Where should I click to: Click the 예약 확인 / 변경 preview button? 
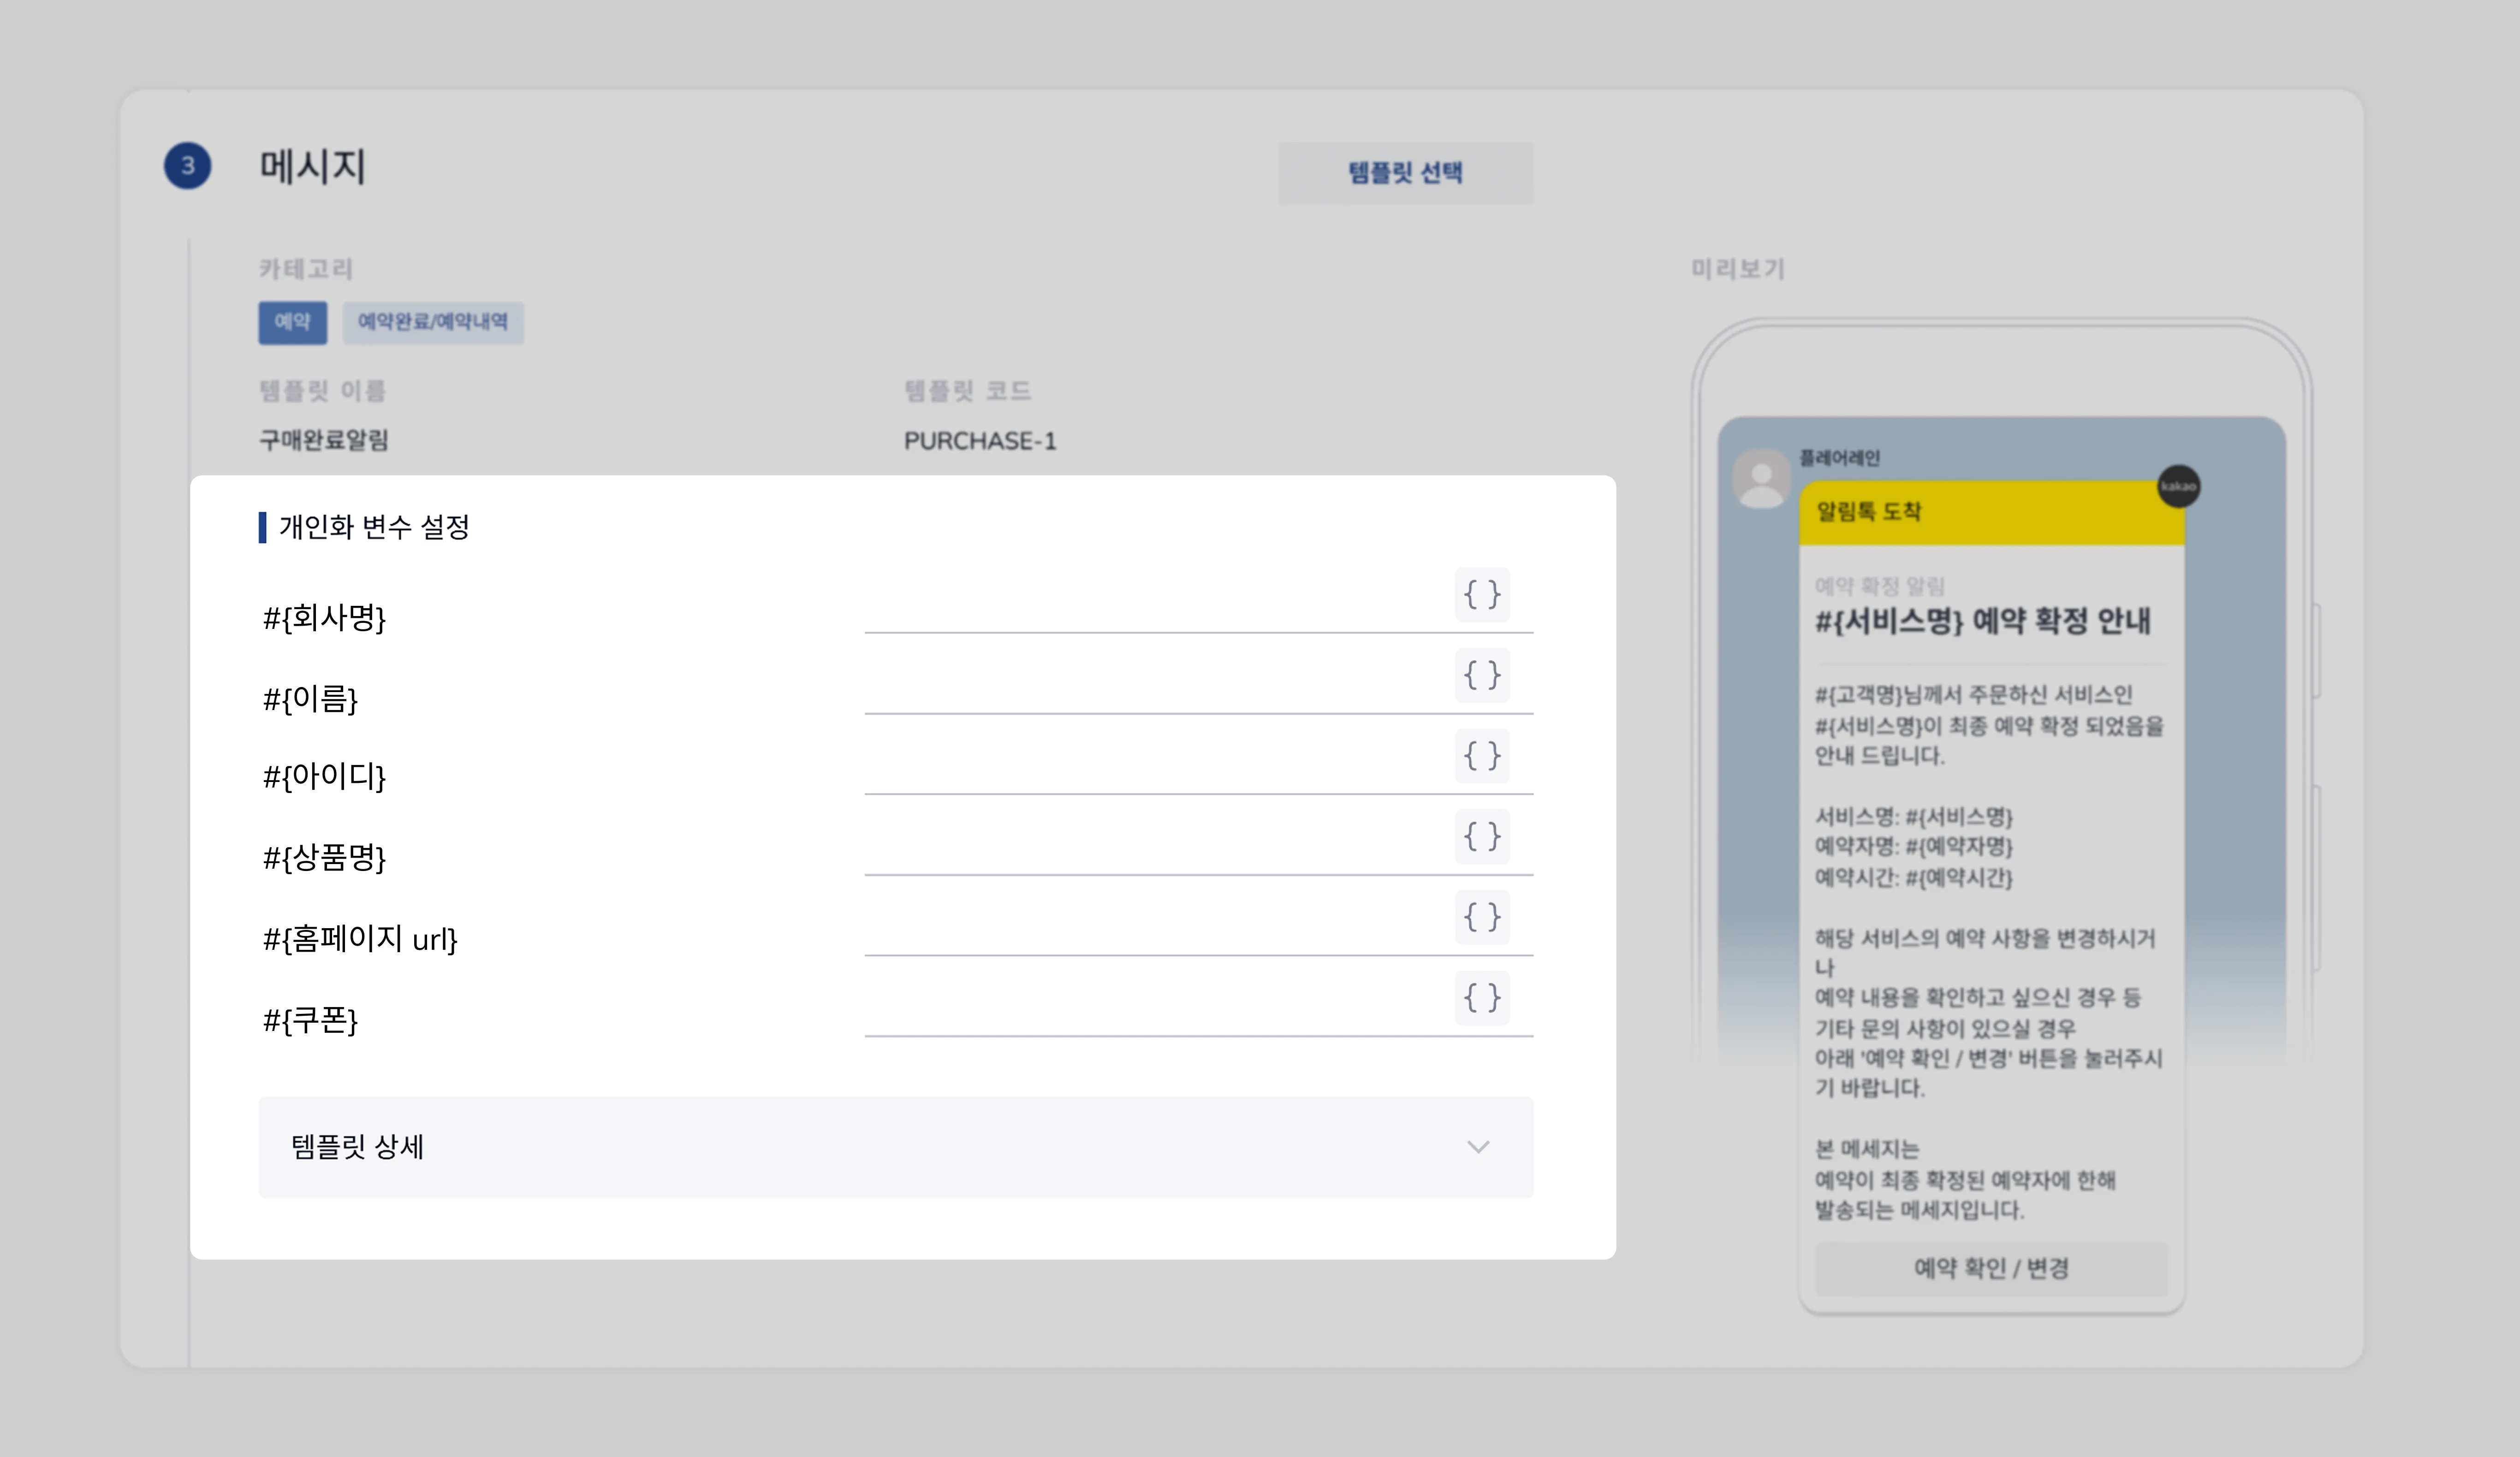1991,1268
